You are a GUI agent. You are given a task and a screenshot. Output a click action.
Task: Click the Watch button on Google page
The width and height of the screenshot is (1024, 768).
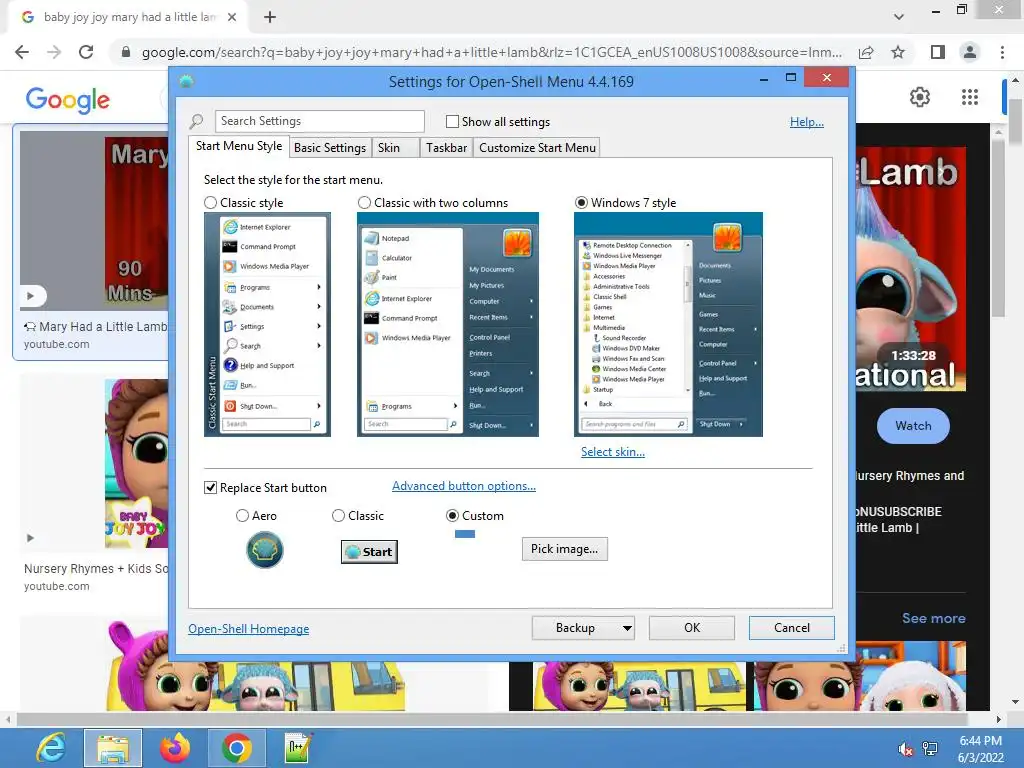click(x=913, y=426)
